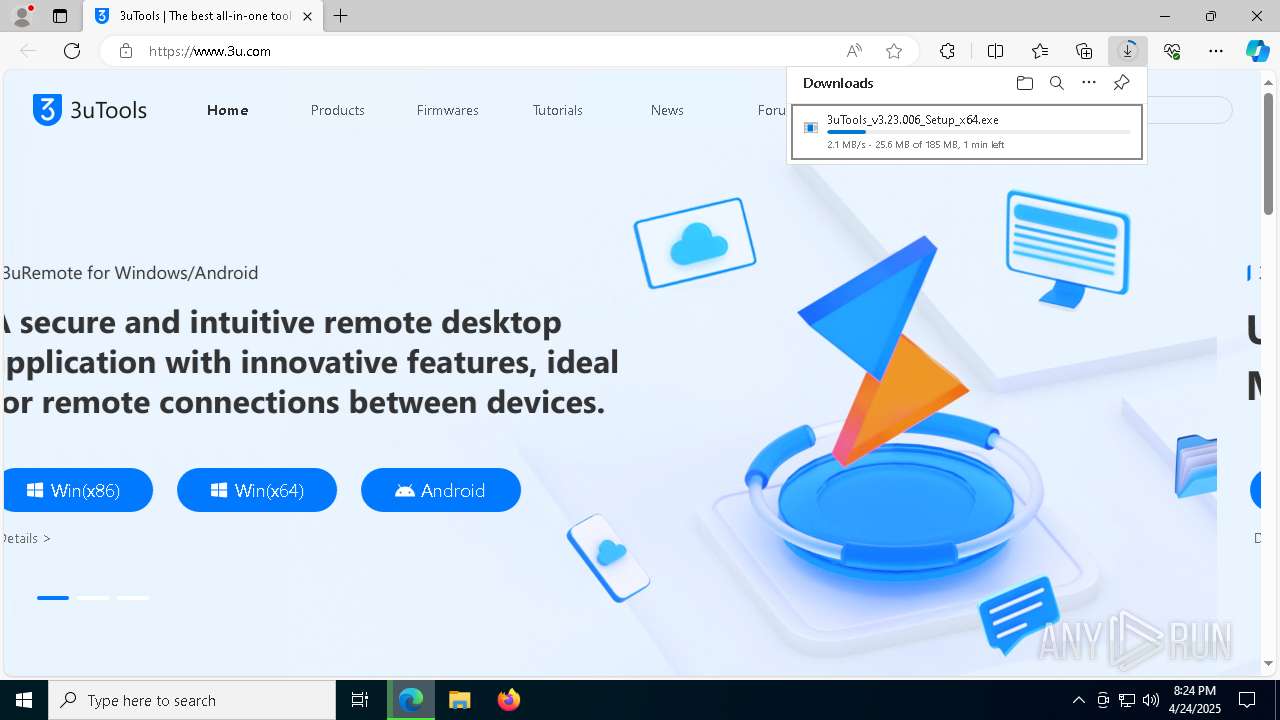This screenshot has width=1280, height=720.
Task: Open Windows Start menu
Action: click(x=24, y=700)
